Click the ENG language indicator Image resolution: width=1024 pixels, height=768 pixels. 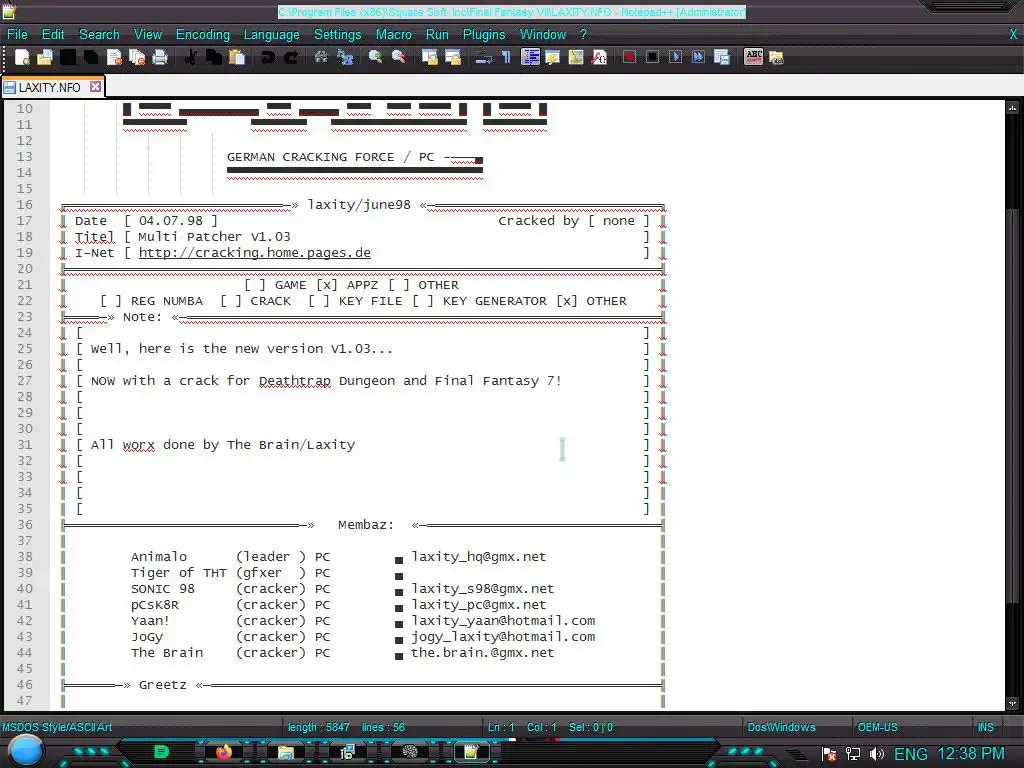[x=910, y=754]
